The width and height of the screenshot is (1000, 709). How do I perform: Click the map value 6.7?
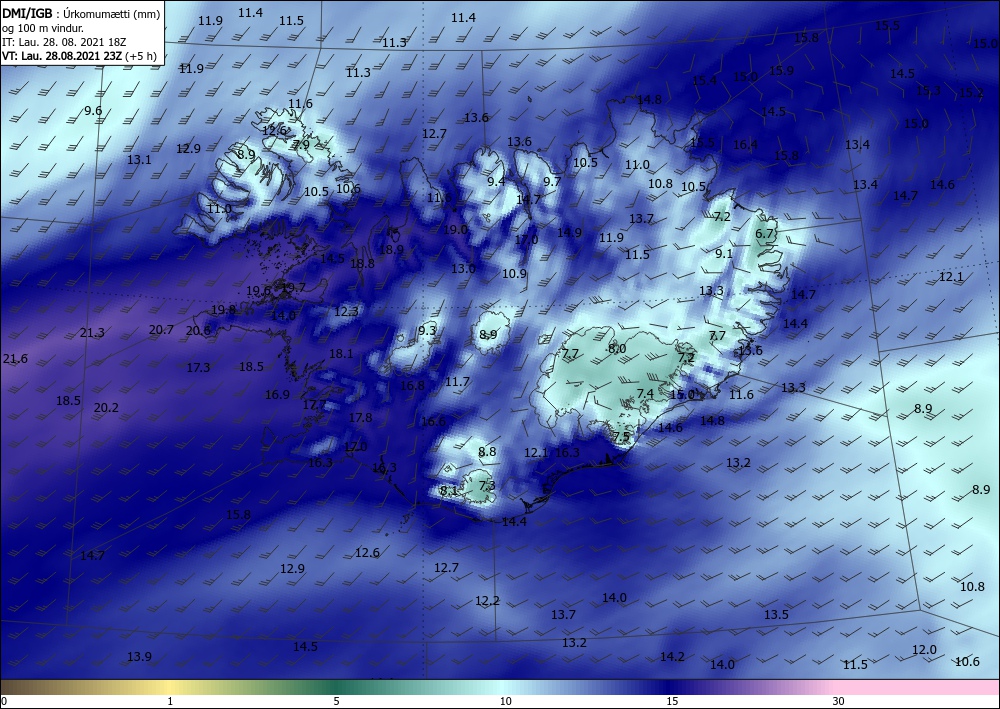(x=764, y=233)
